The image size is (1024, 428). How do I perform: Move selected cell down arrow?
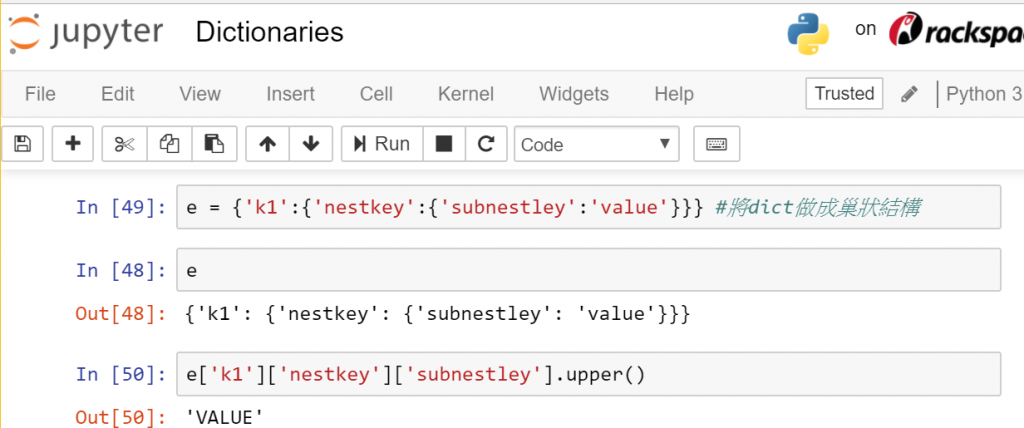311,144
